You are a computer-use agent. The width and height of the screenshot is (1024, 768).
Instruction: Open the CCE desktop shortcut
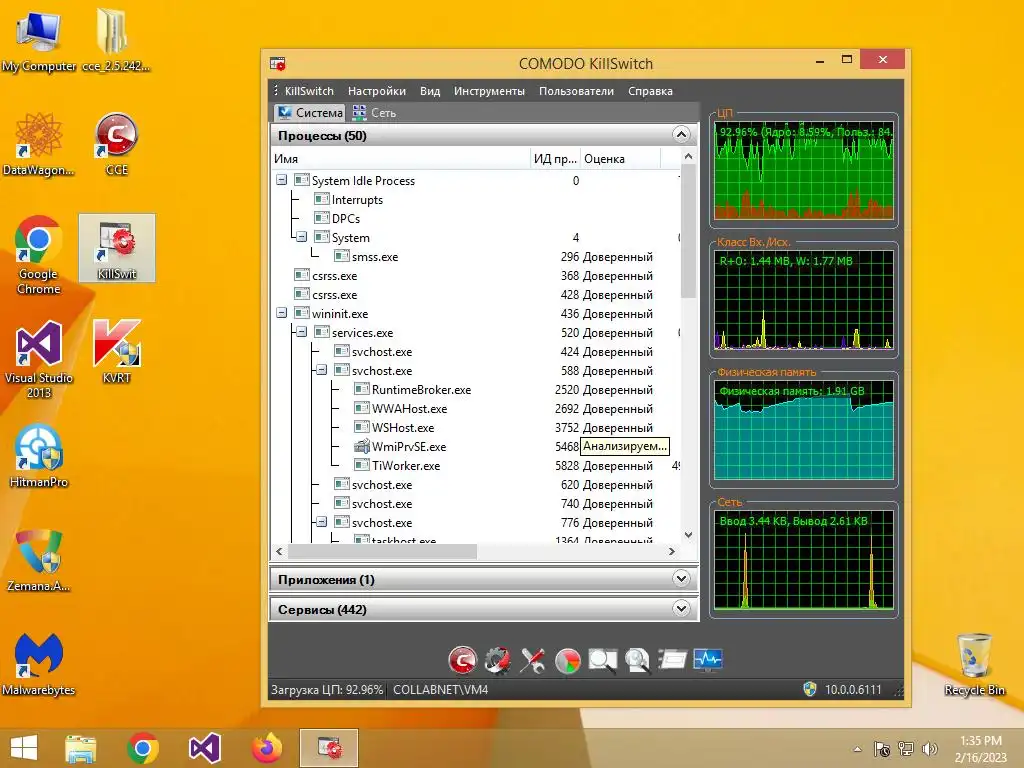(117, 144)
